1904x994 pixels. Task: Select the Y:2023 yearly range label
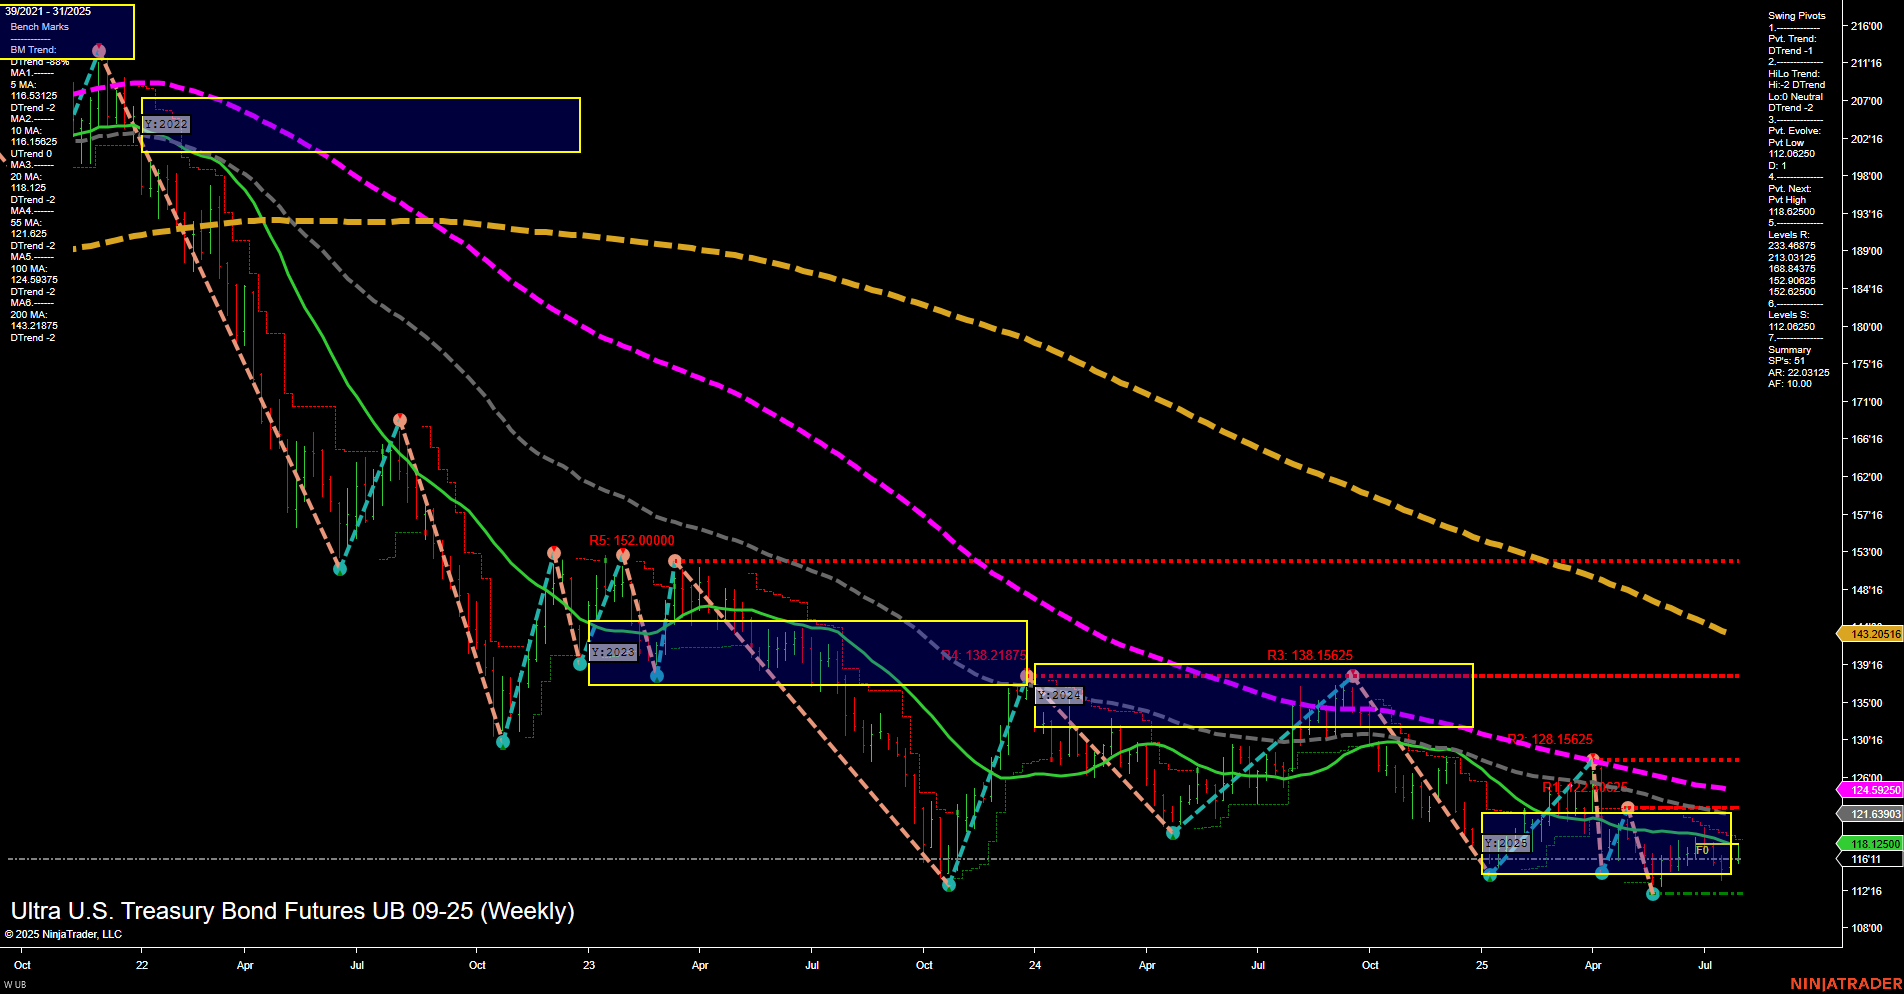612,652
